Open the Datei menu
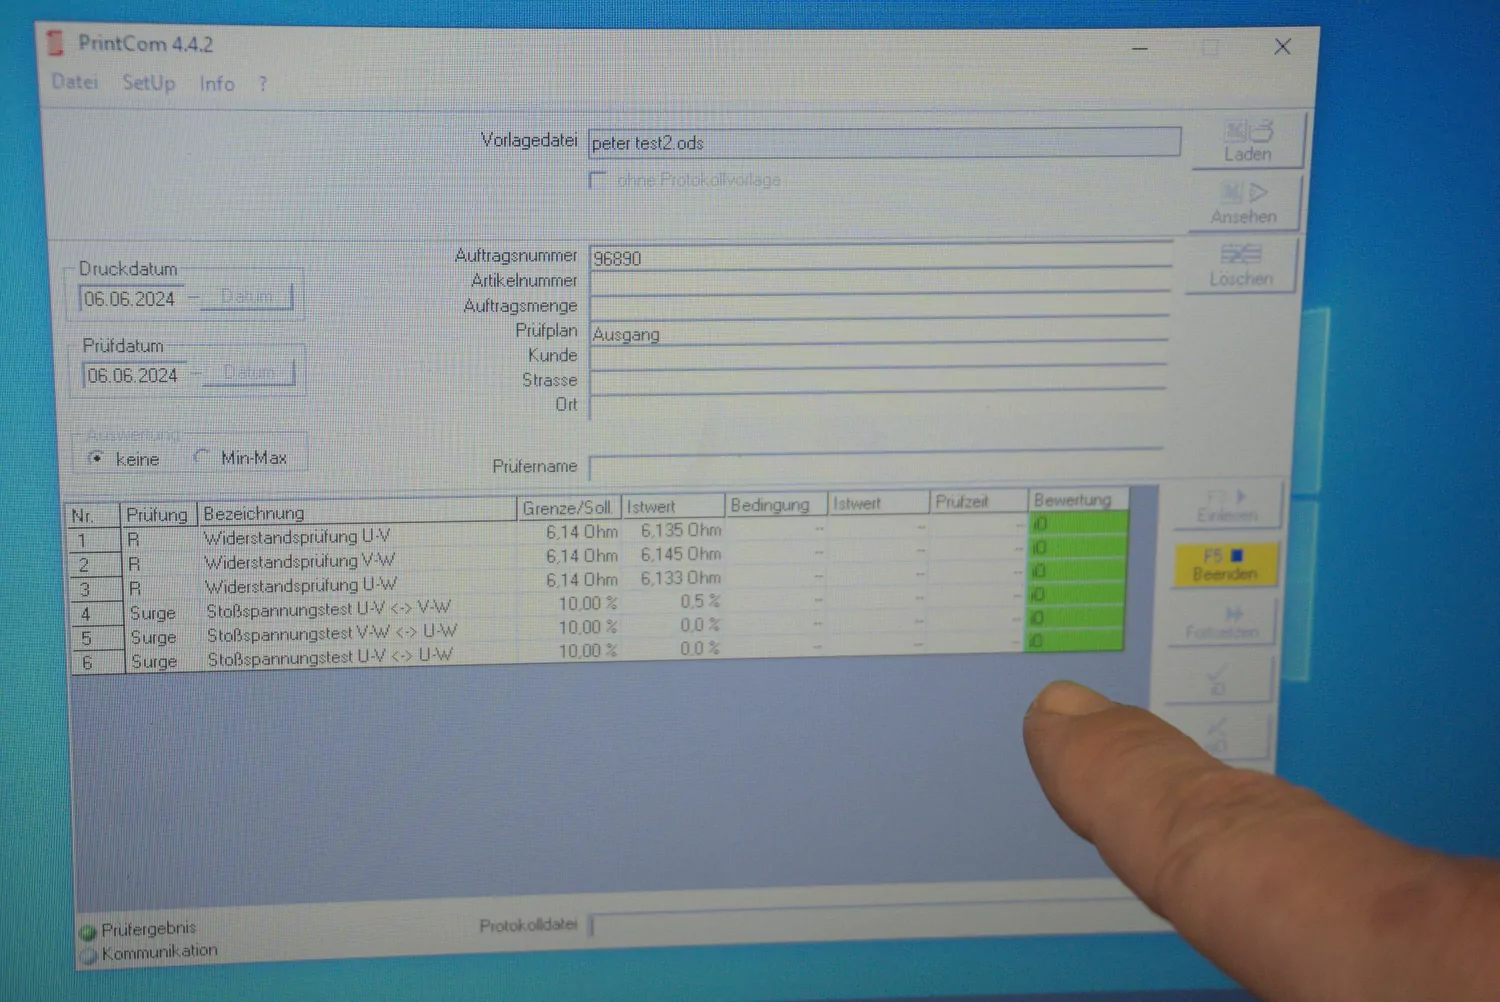The image size is (1500, 1002). [x=75, y=81]
